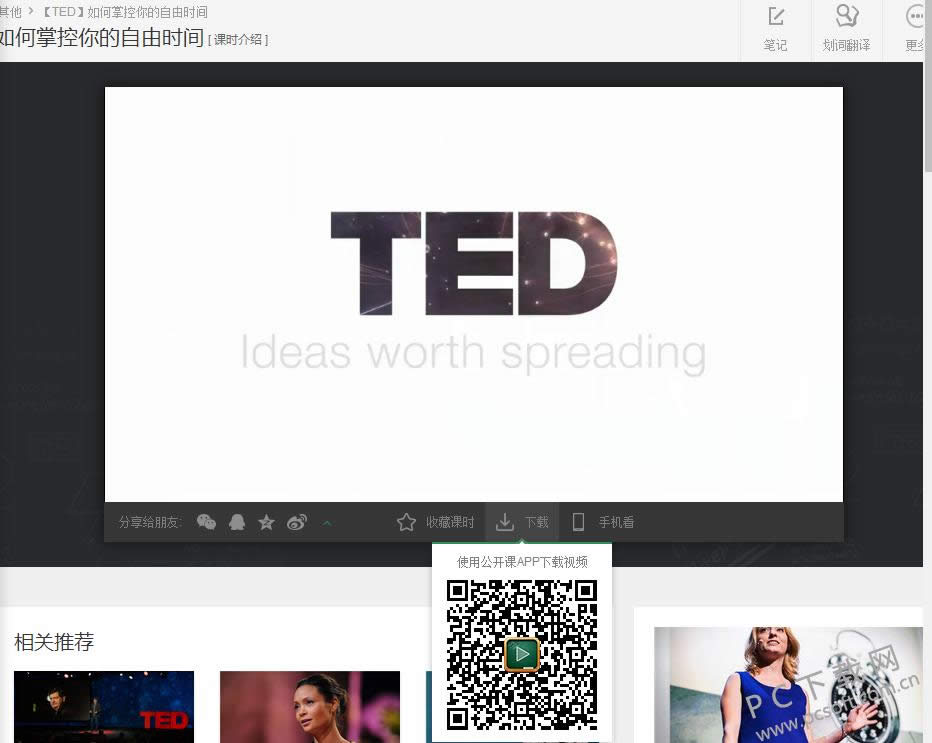The width and height of the screenshot is (932, 743).
Task: Click the 手机看 phone icon
Action: (x=578, y=522)
